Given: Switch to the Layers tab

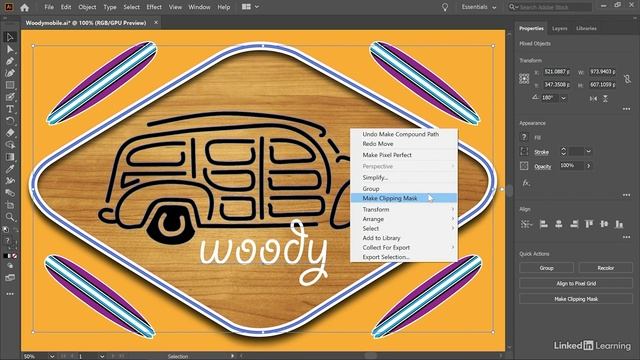Looking at the screenshot, I should point(560,29).
